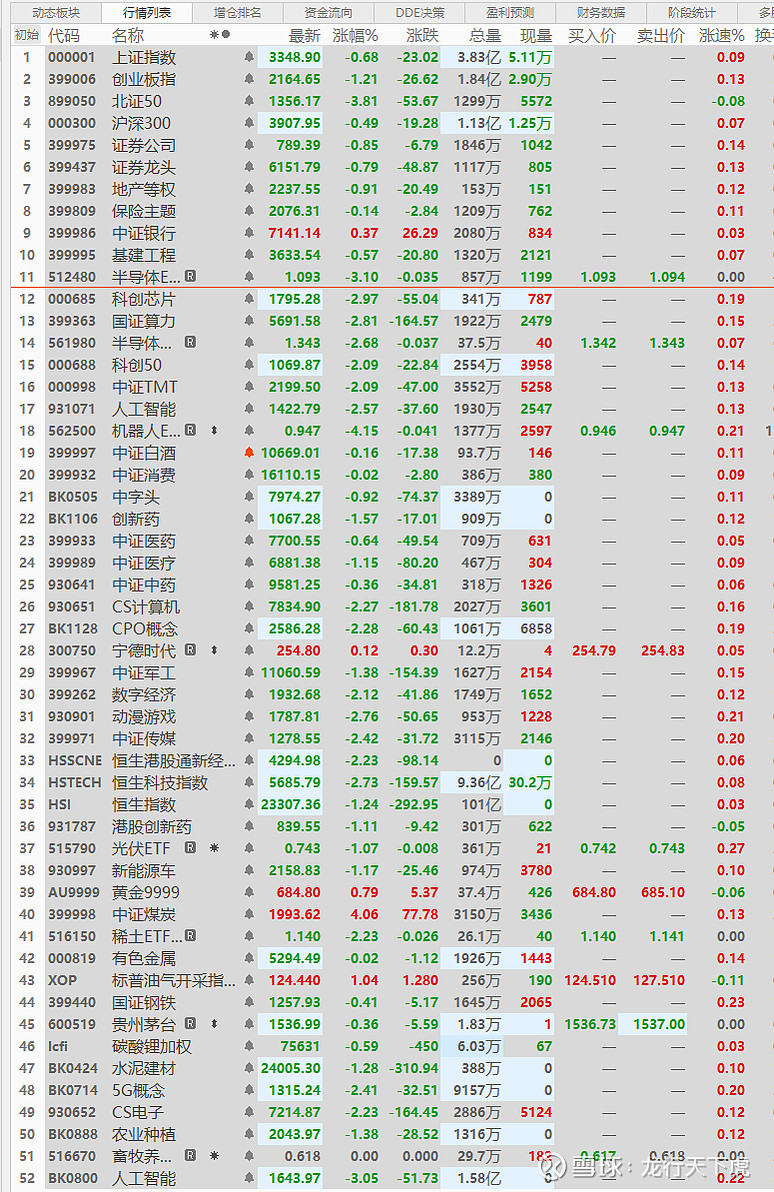Click the red alert bell for 中证白酒

point(249,452)
